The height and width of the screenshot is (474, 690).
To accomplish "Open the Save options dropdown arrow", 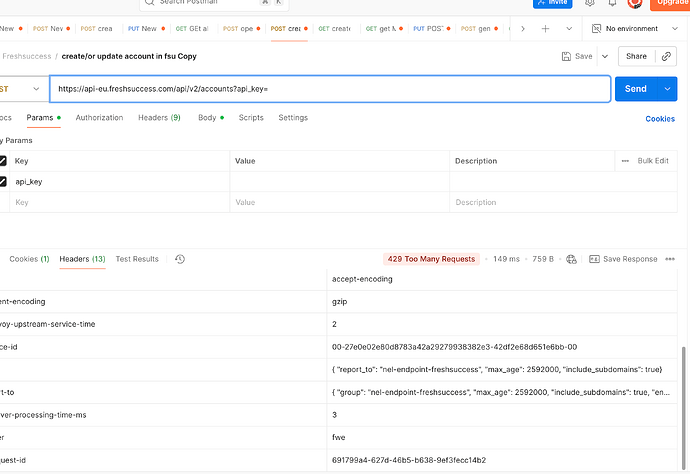I will pos(605,56).
